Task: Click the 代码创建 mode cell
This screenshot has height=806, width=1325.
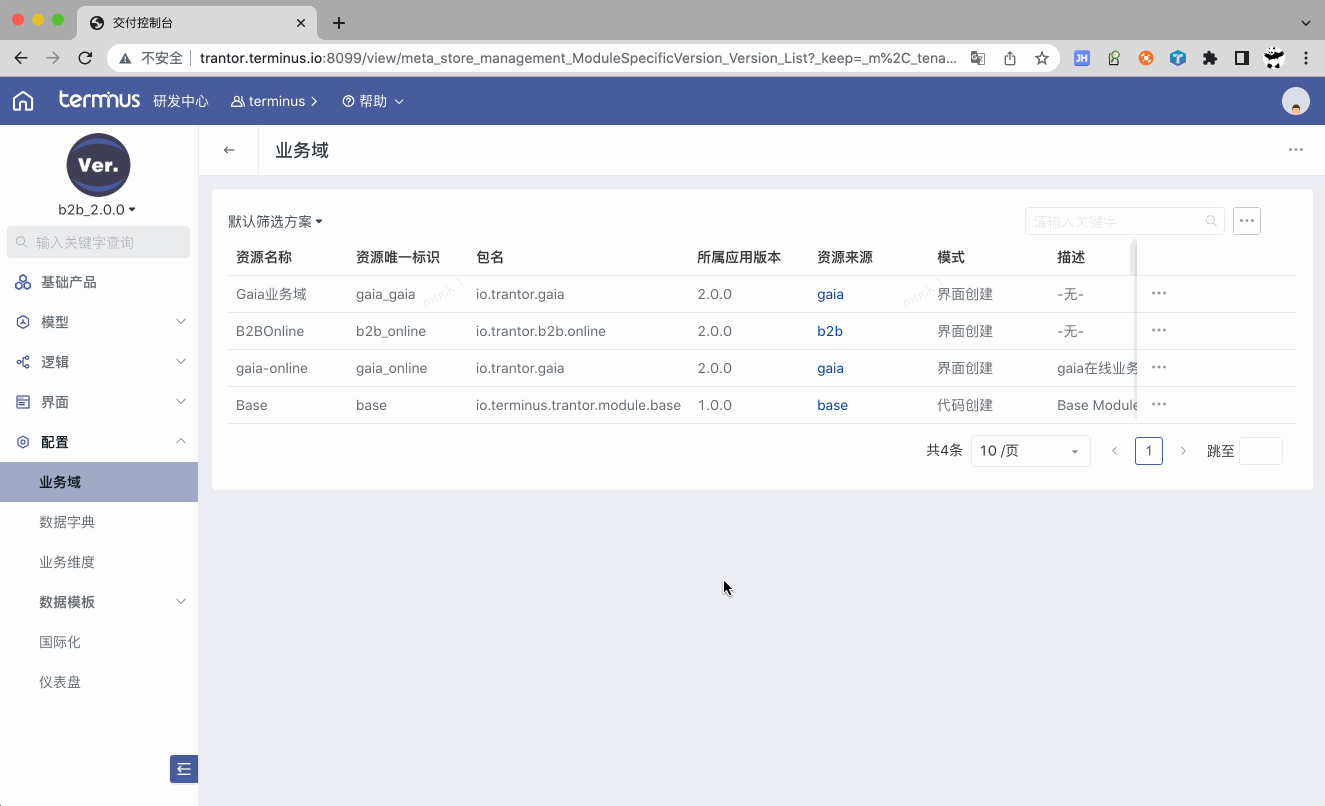Action: [965, 405]
